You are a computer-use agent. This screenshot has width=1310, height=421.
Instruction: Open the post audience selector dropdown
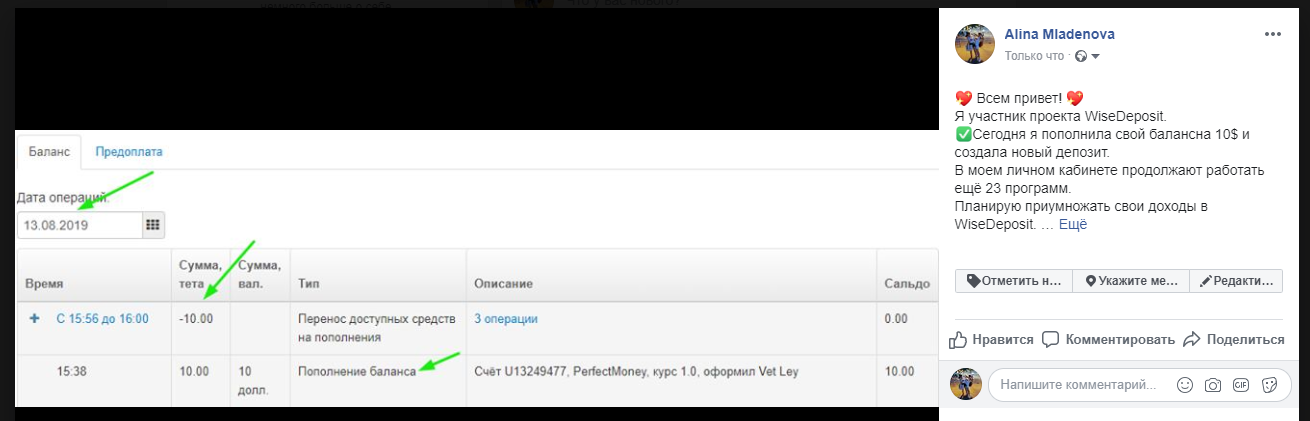click(x=1089, y=56)
